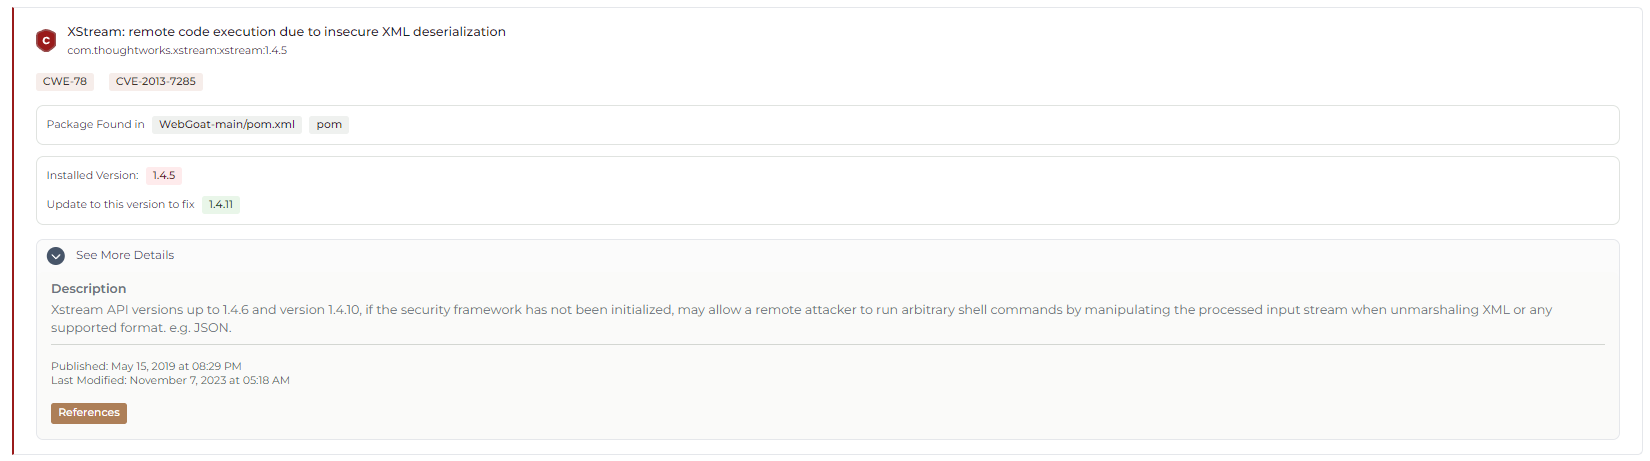The width and height of the screenshot is (1650, 461).
Task: Open the References button
Action: [89, 413]
